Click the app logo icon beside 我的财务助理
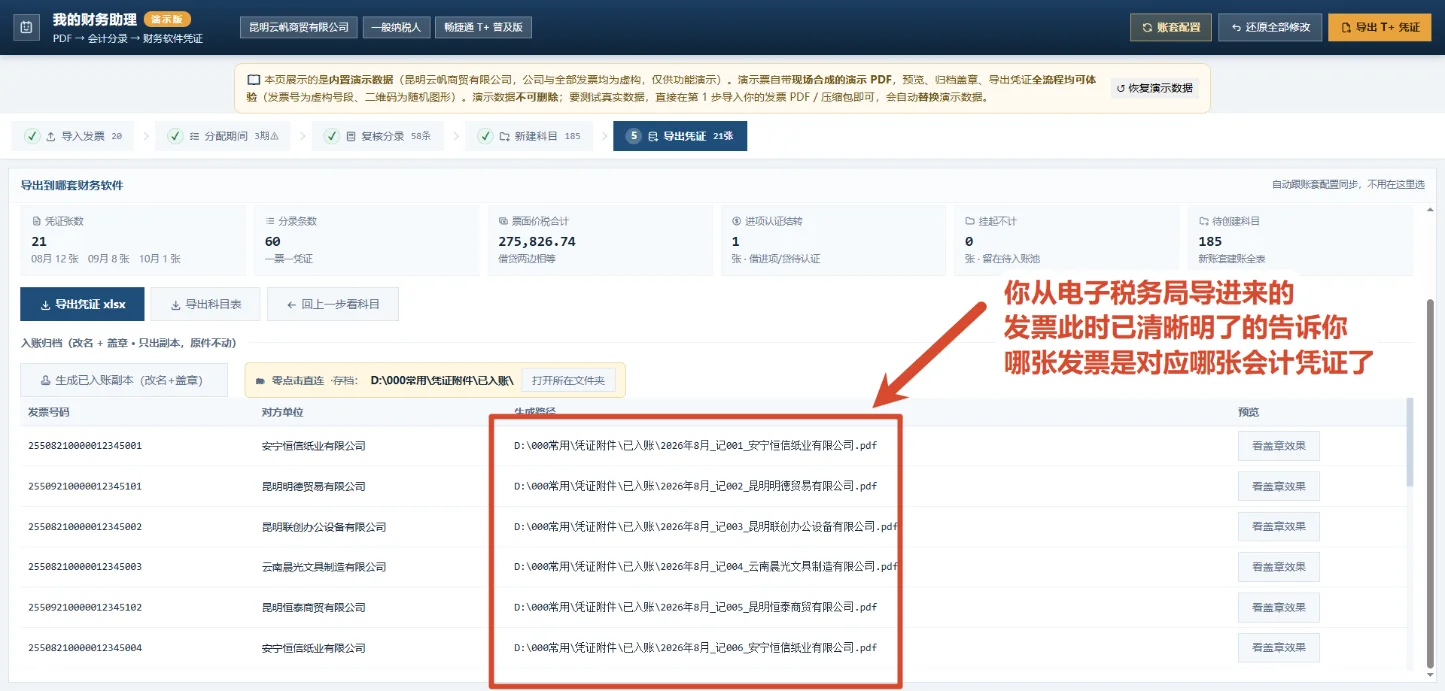Viewport: 1445px width, 691px height. [26, 27]
